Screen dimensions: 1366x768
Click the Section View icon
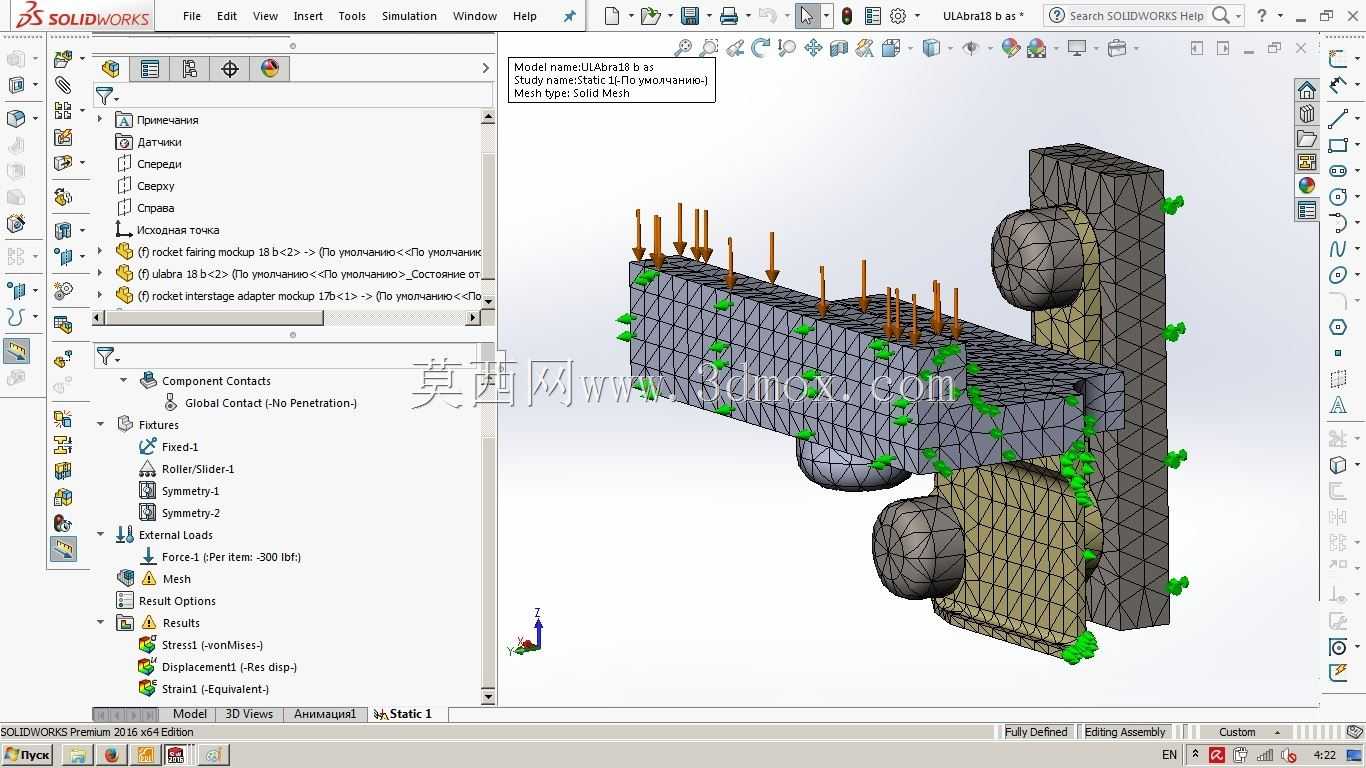pos(839,48)
